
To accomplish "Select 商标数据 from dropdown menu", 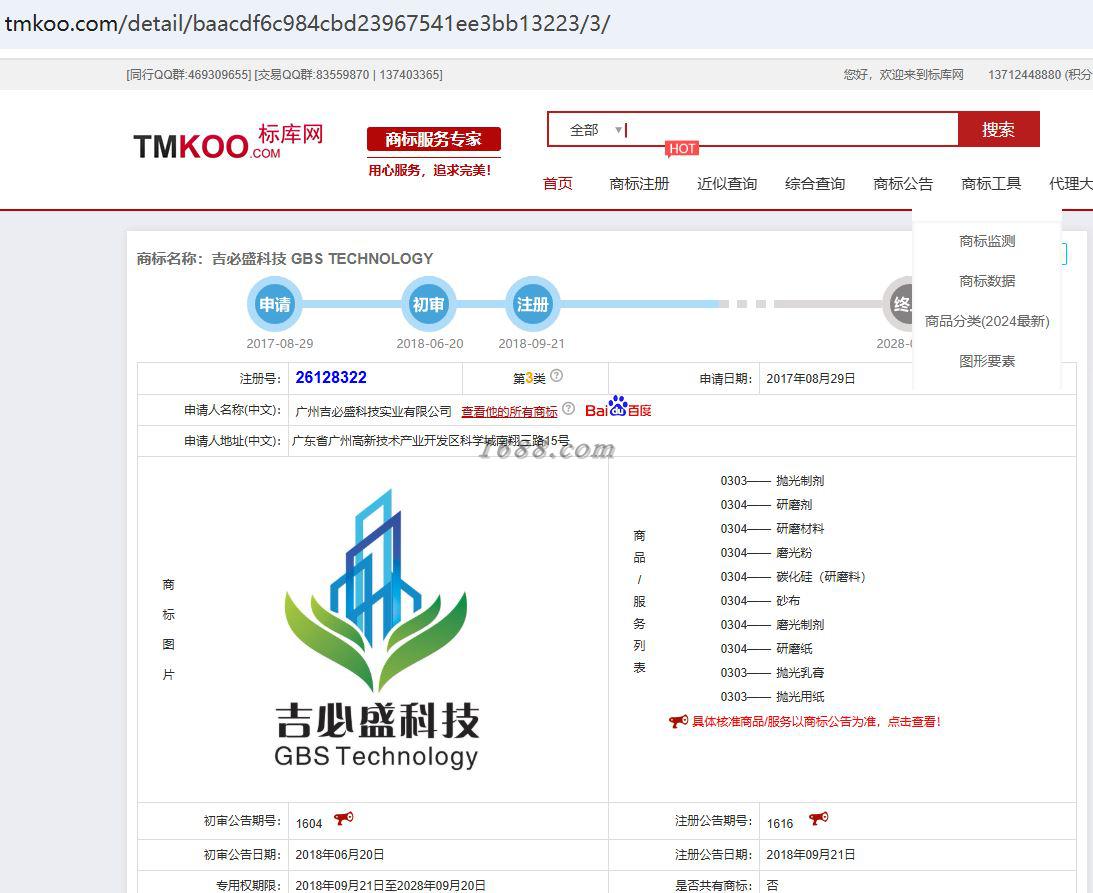I will [x=987, y=281].
